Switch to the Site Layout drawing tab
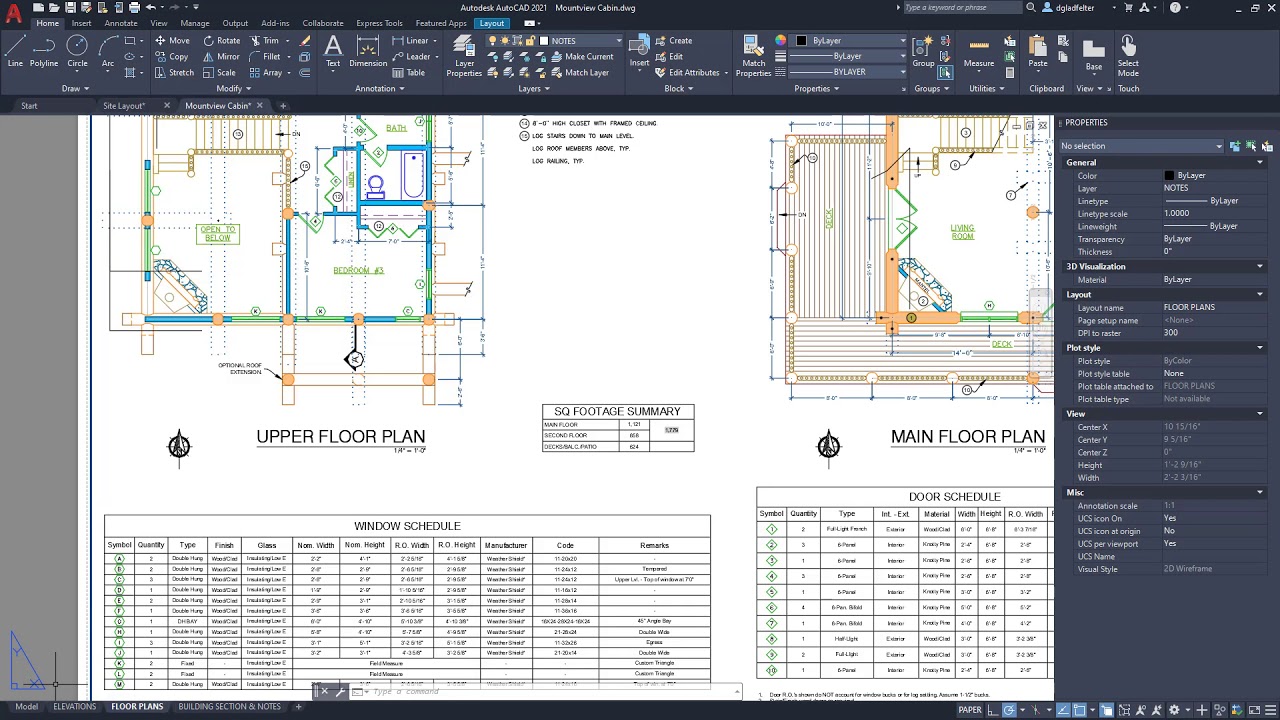The width and height of the screenshot is (1280, 720). pyautogui.click(x=124, y=106)
